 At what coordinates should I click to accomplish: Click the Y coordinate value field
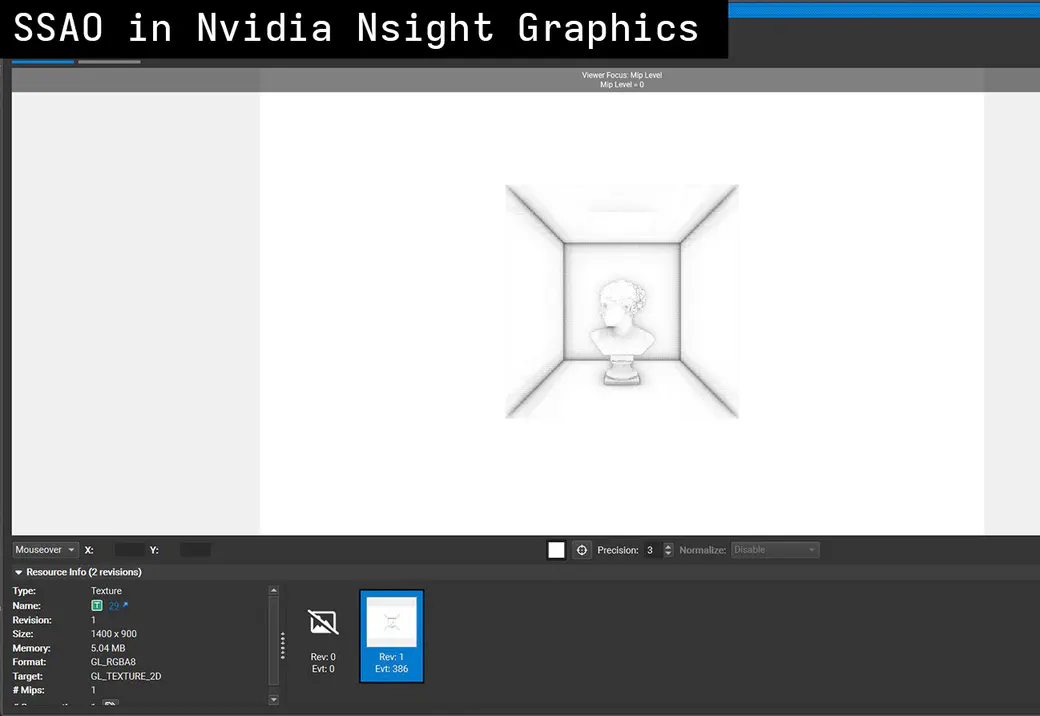(x=195, y=550)
